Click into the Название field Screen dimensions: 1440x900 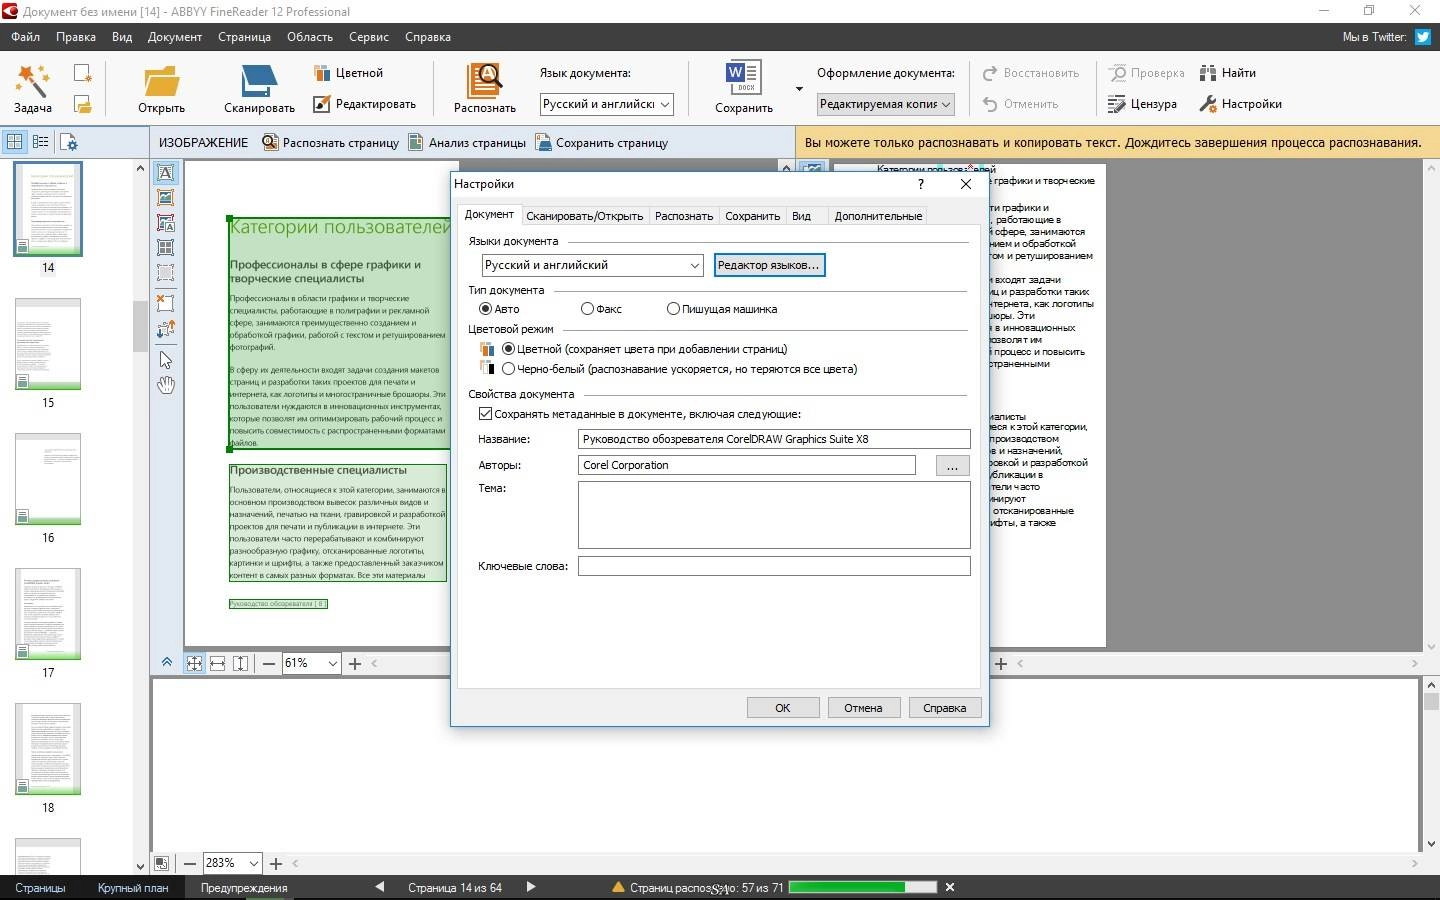774,439
